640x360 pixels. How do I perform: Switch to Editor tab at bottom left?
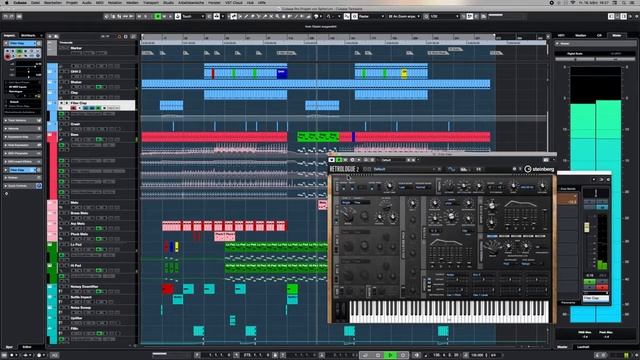click(x=27, y=347)
